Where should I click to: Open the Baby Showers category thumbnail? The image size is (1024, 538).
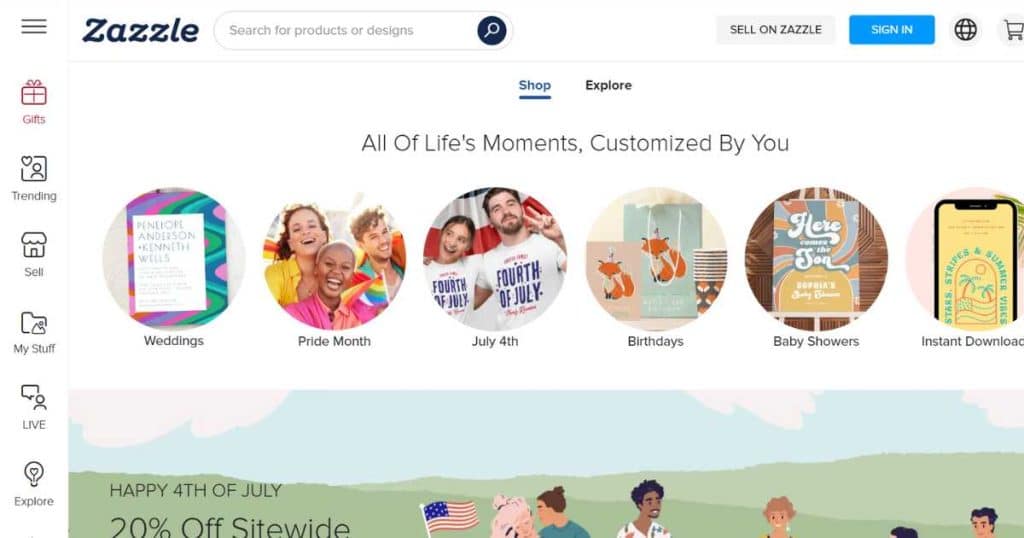coord(816,259)
